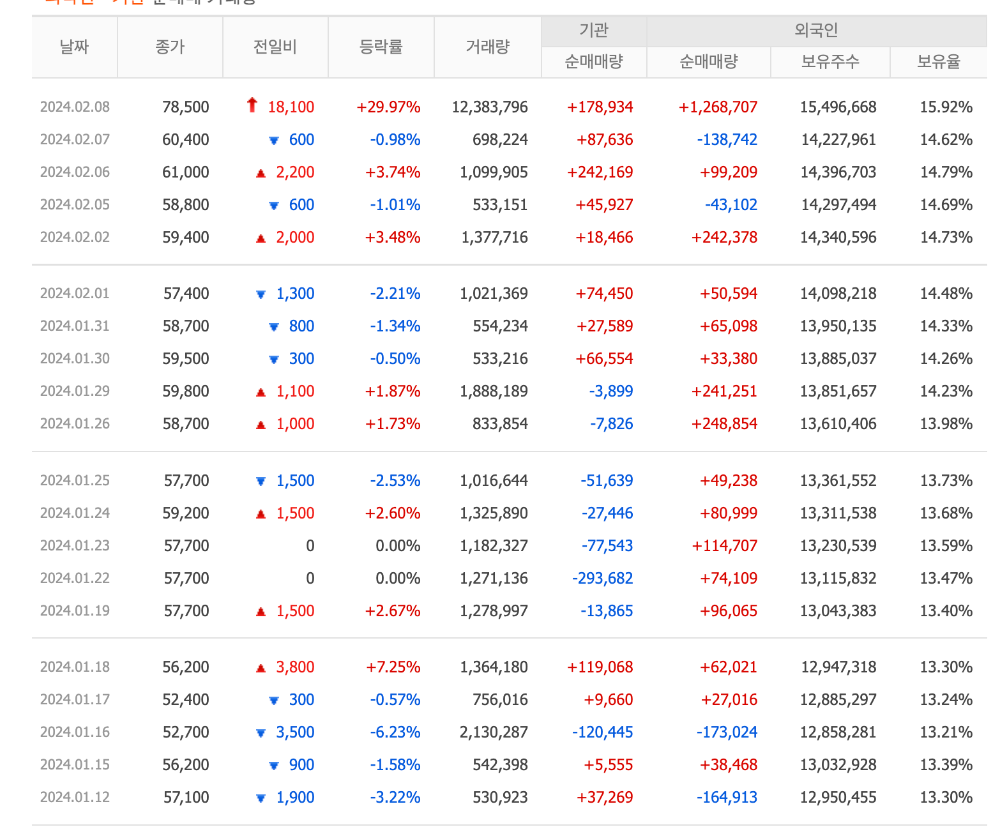The height and width of the screenshot is (837, 1000).
Task: Click the 날짜 column header
Action: coord(74,47)
